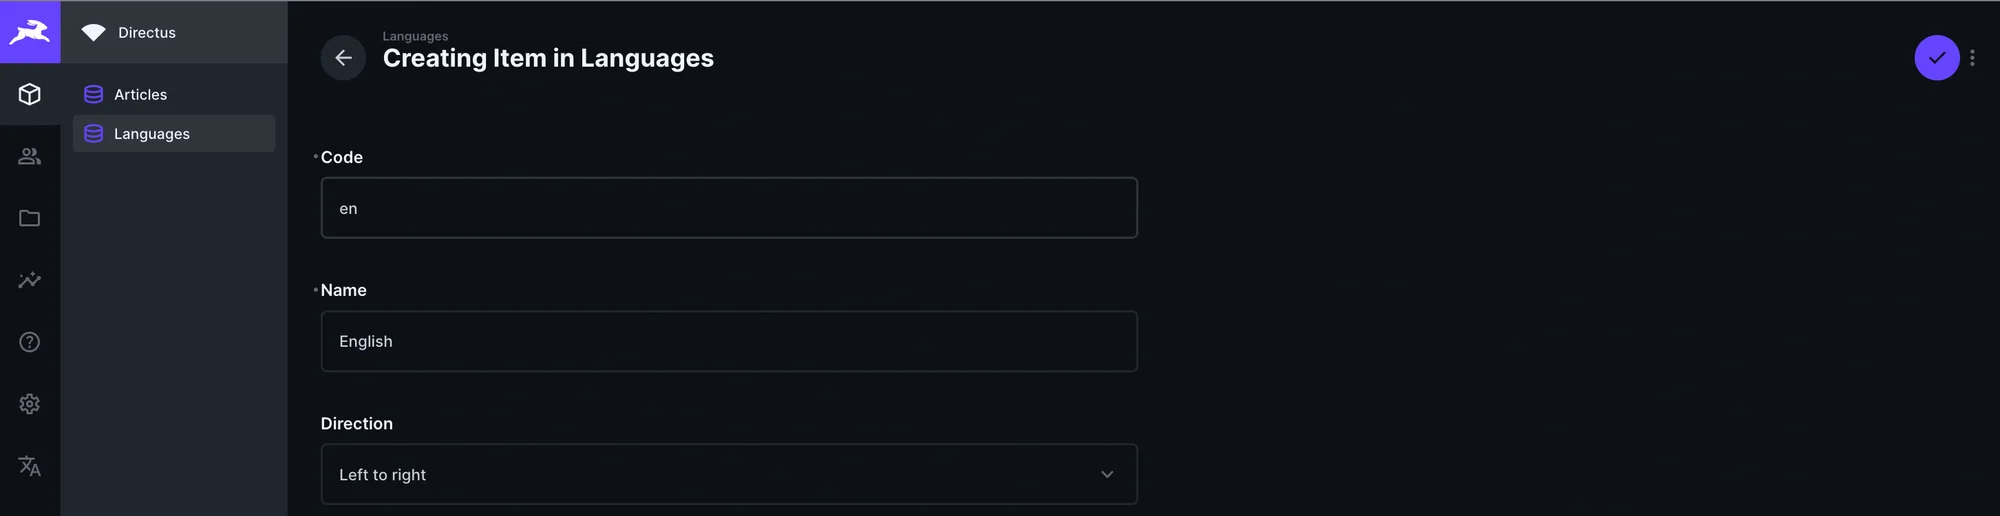Screen dimensions: 2000x516
Task: Open the three-dot more options menu
Action: click(1972, 58)
